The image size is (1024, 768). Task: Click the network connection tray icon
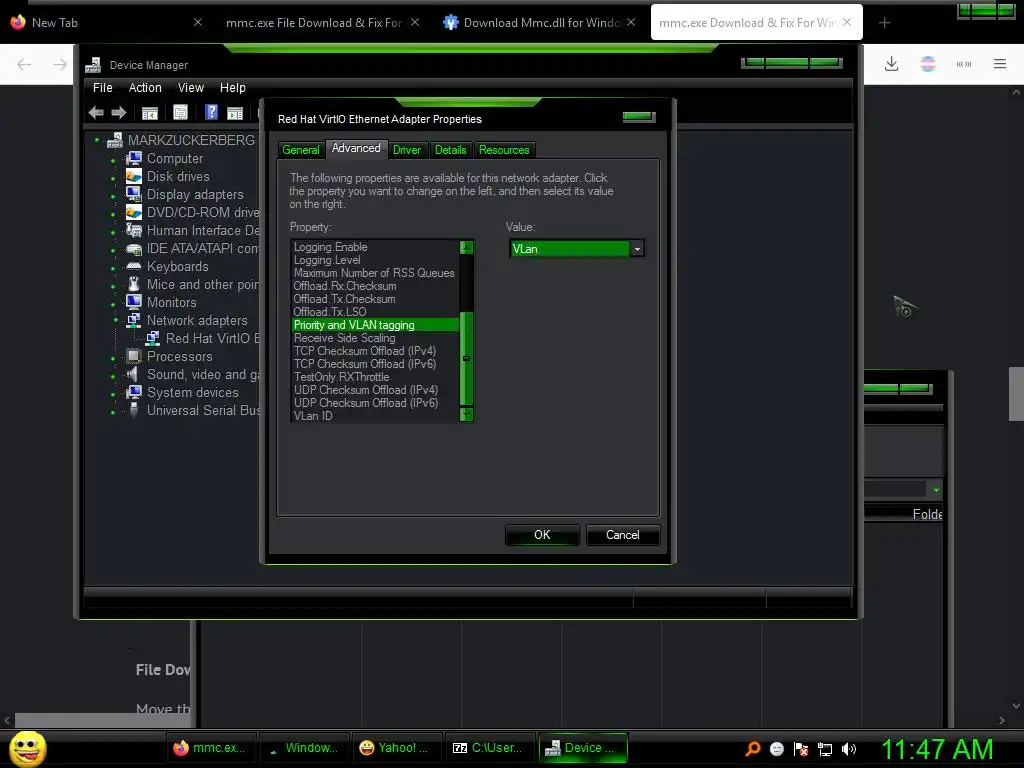point(825,749)
